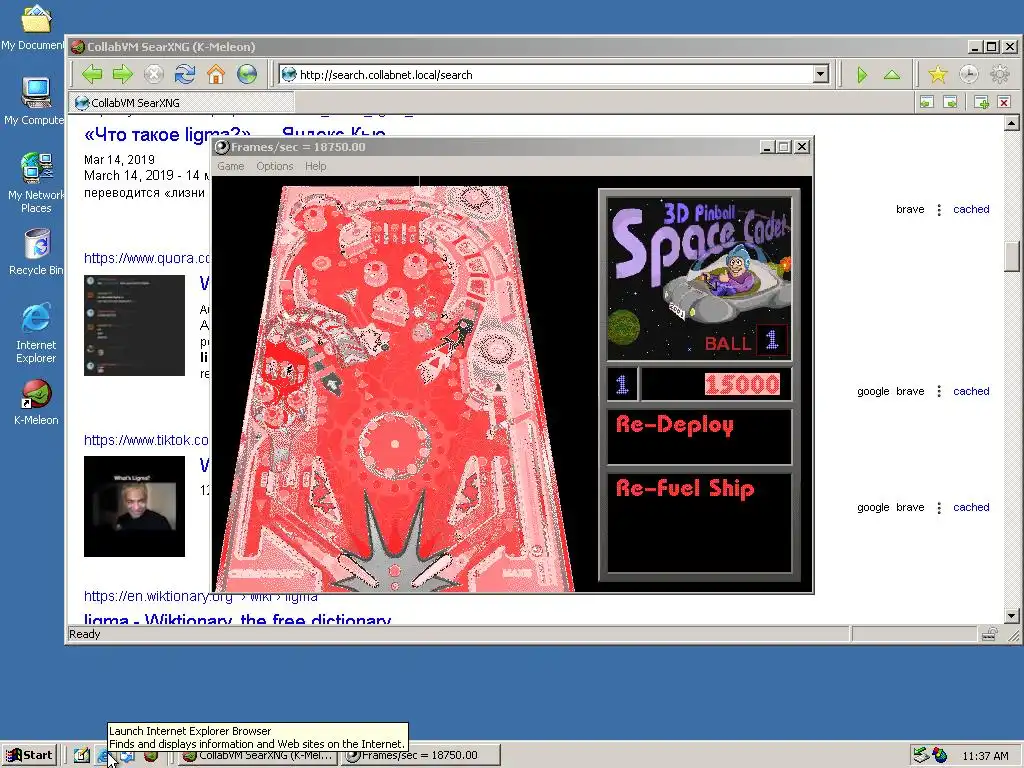This screenshot has height=768, width=1024.
Task: Click the 11:37 AM tray clock
Action: coord(985,756)
